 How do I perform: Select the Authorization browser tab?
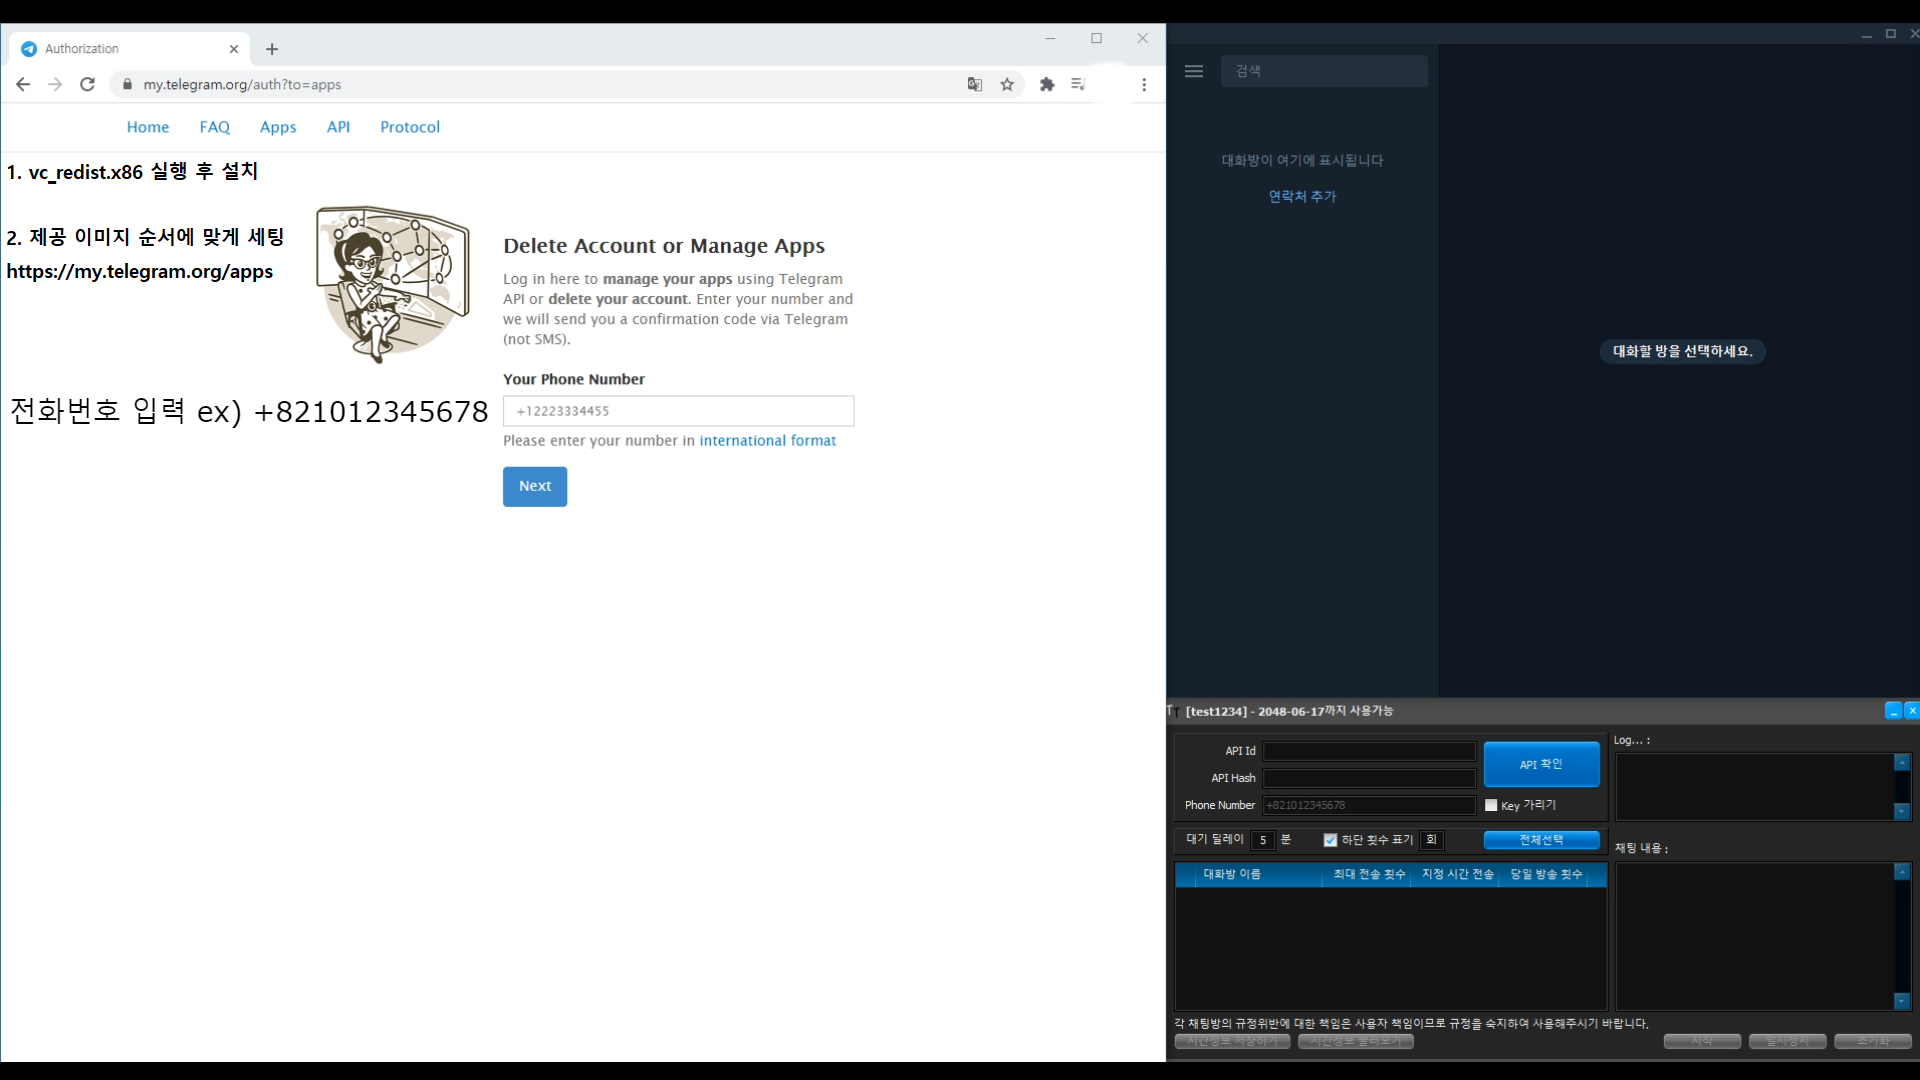pos(127,49)
